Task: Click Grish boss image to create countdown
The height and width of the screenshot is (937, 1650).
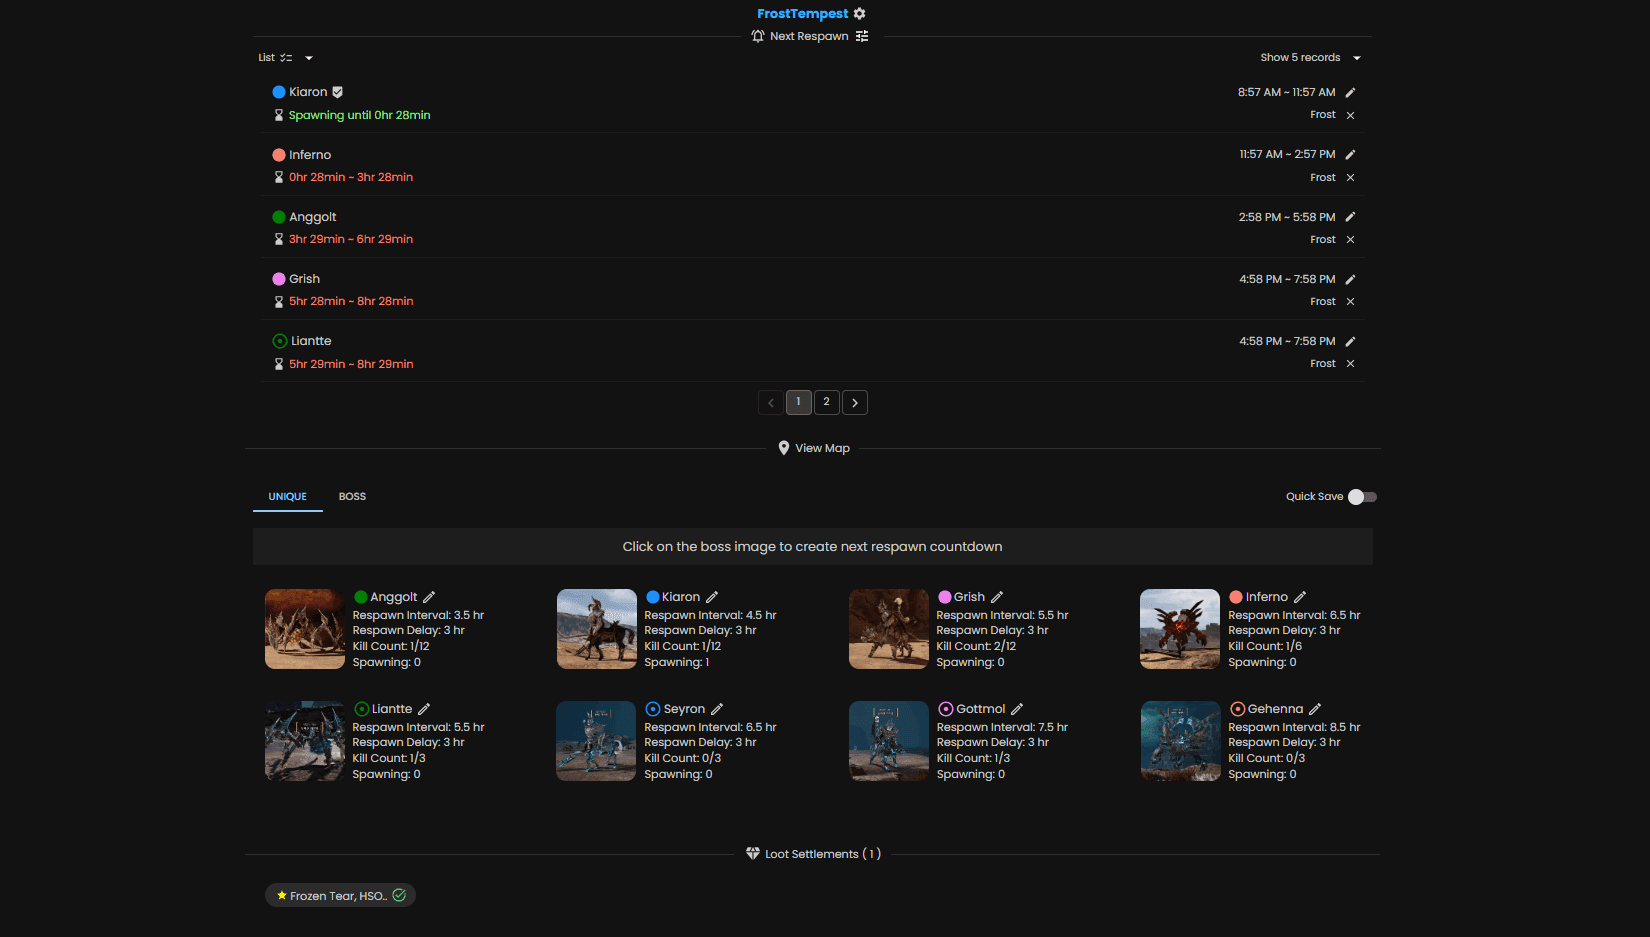Action: tap(889, 629)
